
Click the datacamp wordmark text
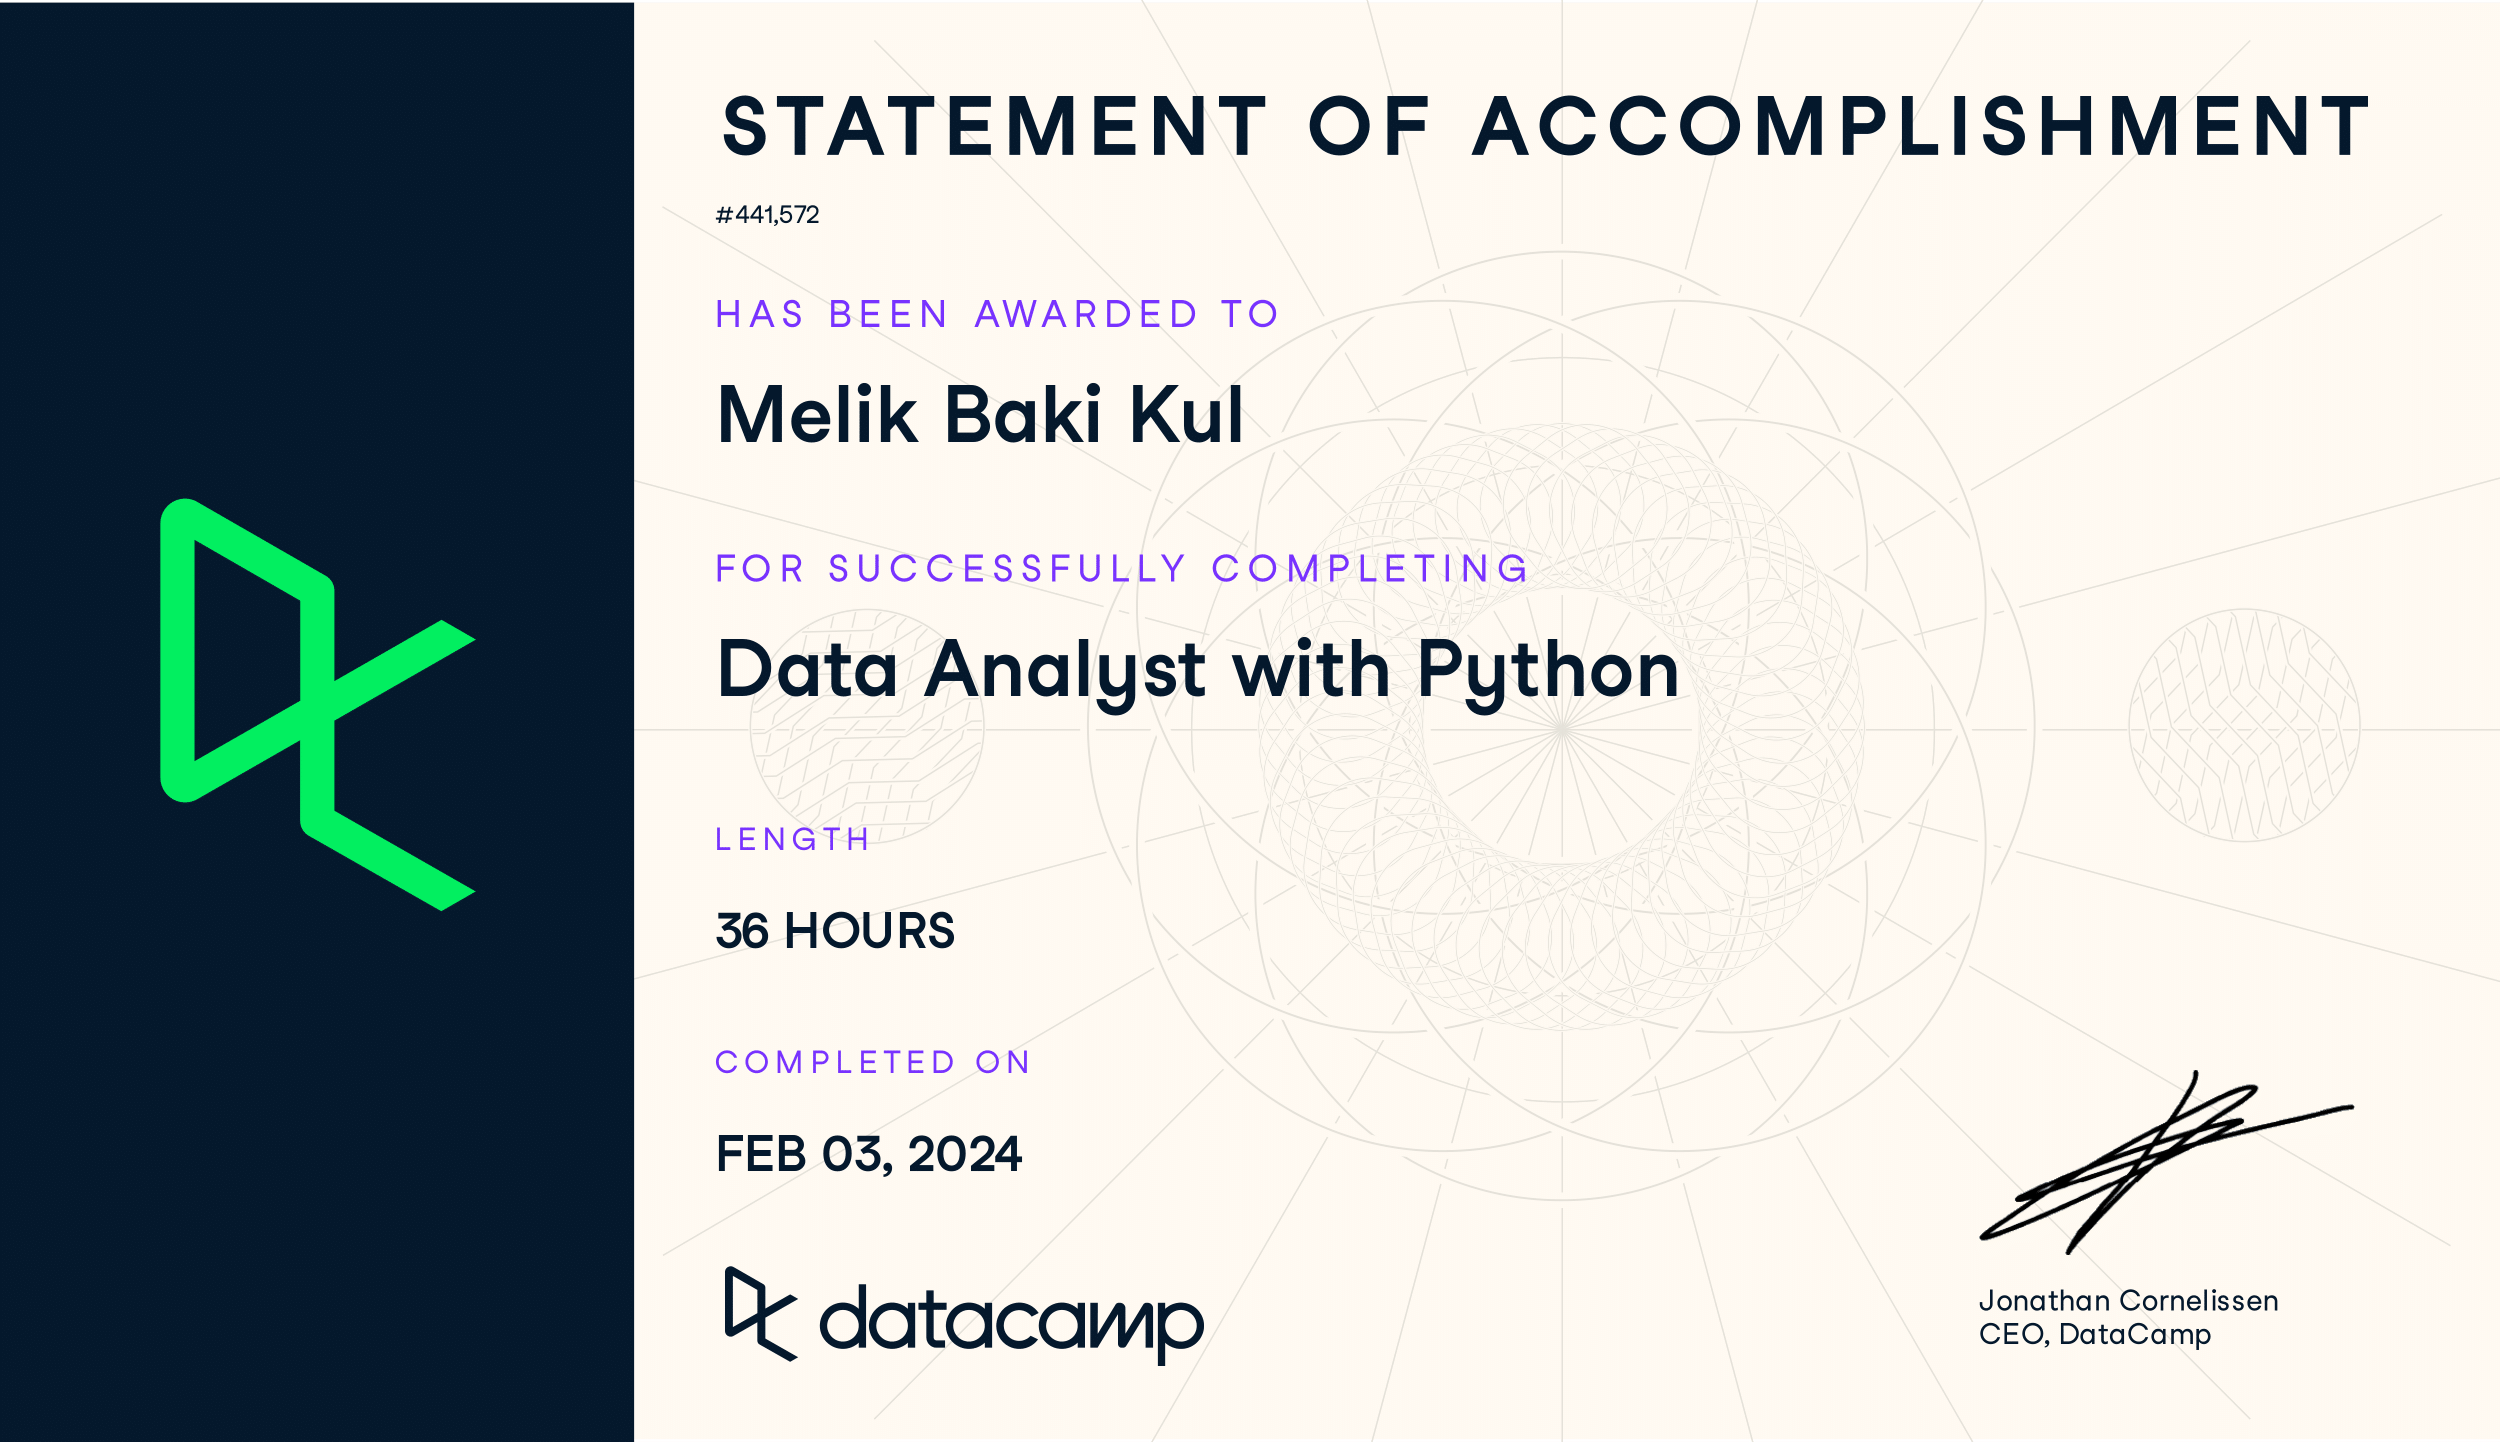coord(1011,1320)
